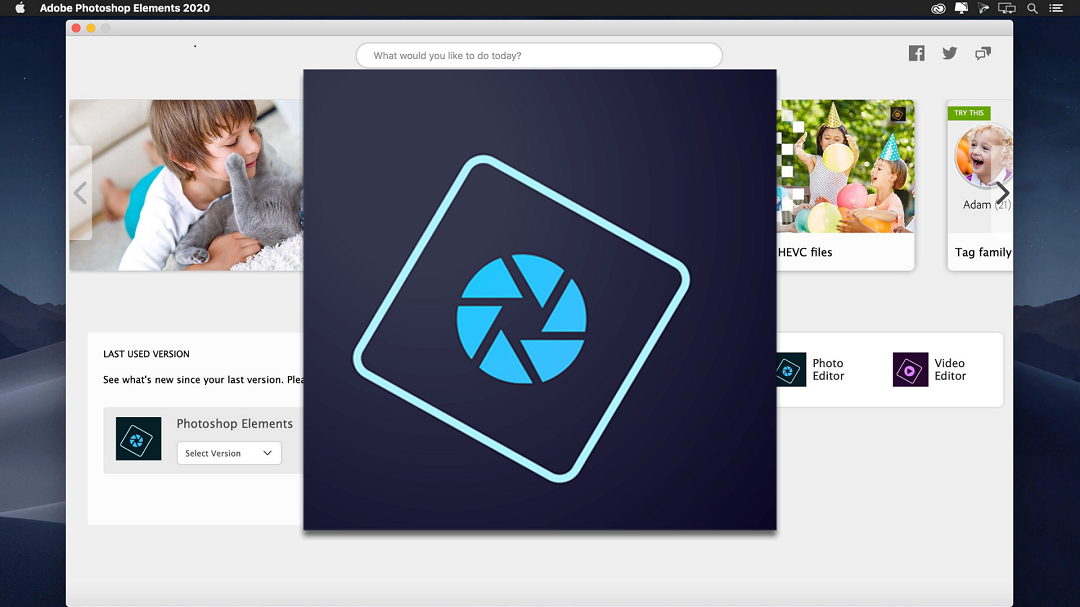This screenshot has height=607, width=1080.
Task: Open the chat feedback icon
Action: (983, 53)
